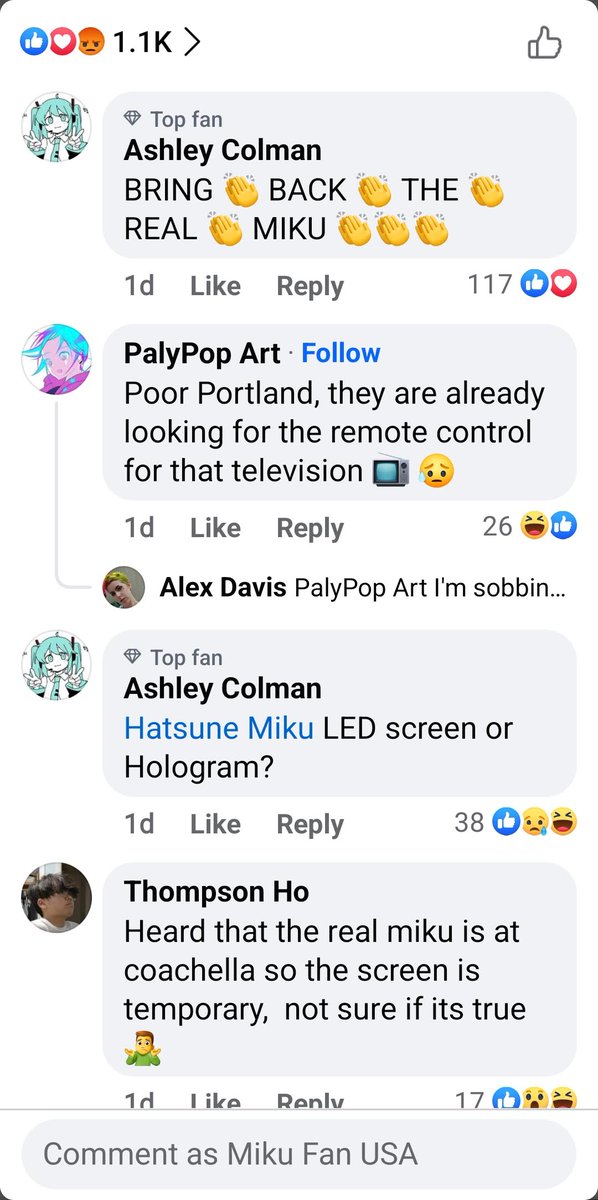Open Thompson Ho's profile picture
This screenshot has height=1200, width=598.
click(56, 896)
